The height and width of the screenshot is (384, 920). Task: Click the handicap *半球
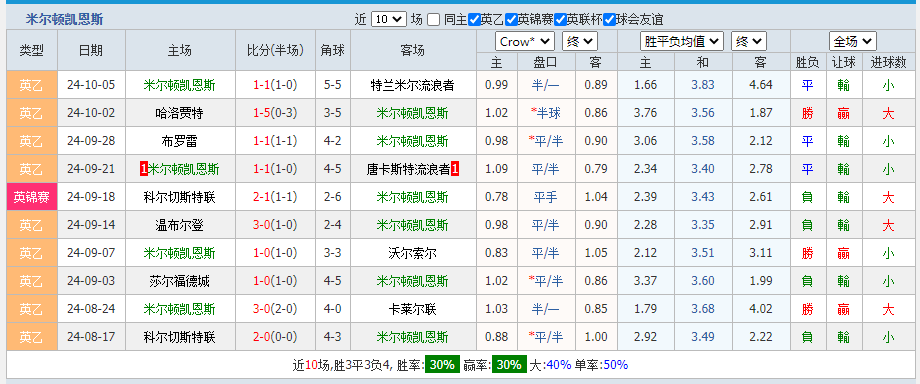tap(545, 113)
